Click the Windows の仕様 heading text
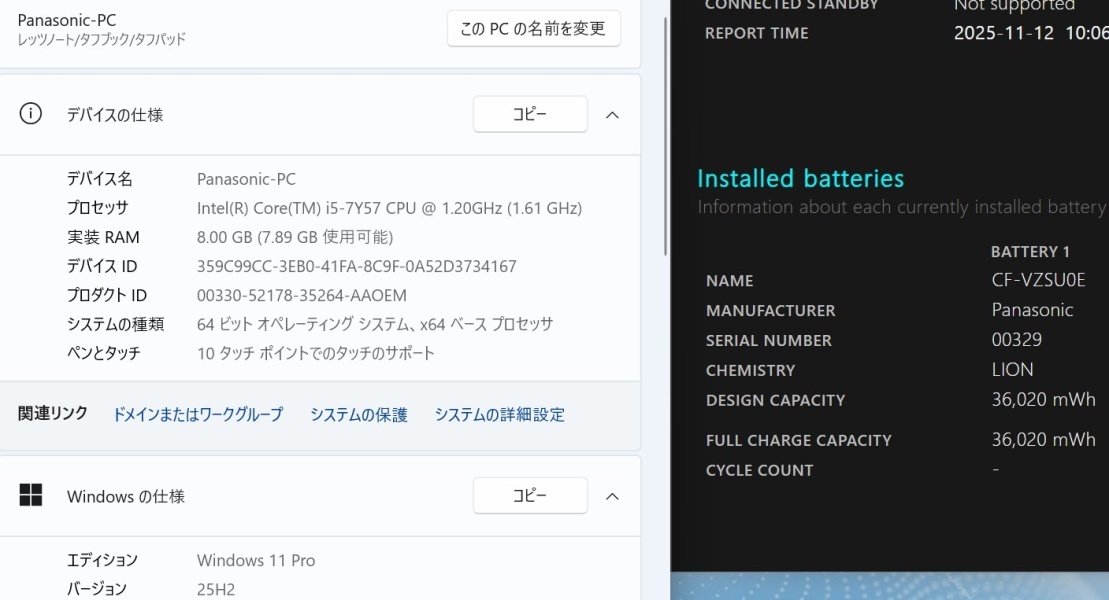The width and height of the screenshot is (1109, 600). point(126,496)
